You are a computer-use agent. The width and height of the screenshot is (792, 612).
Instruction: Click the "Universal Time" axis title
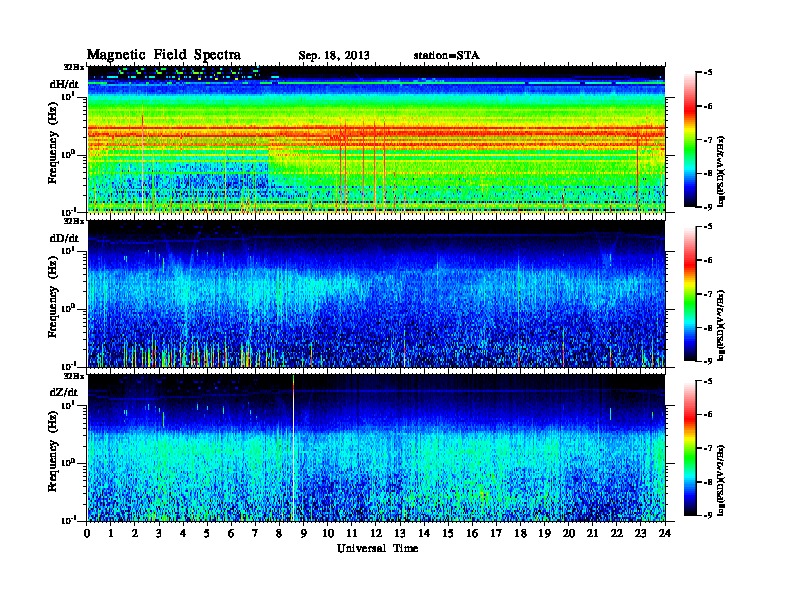pos(377,548)
